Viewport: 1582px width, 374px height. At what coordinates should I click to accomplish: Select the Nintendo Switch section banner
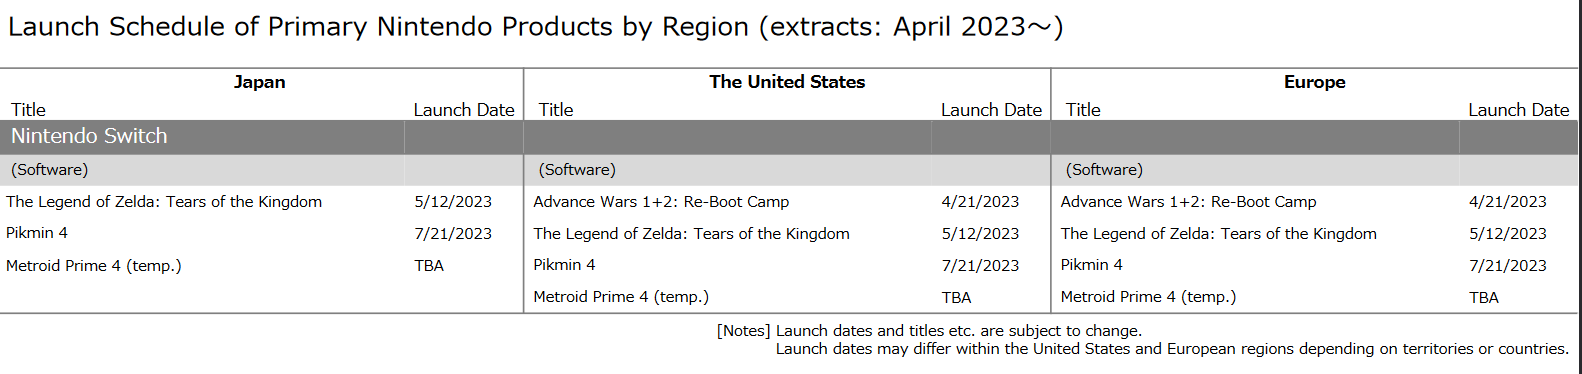789,137
